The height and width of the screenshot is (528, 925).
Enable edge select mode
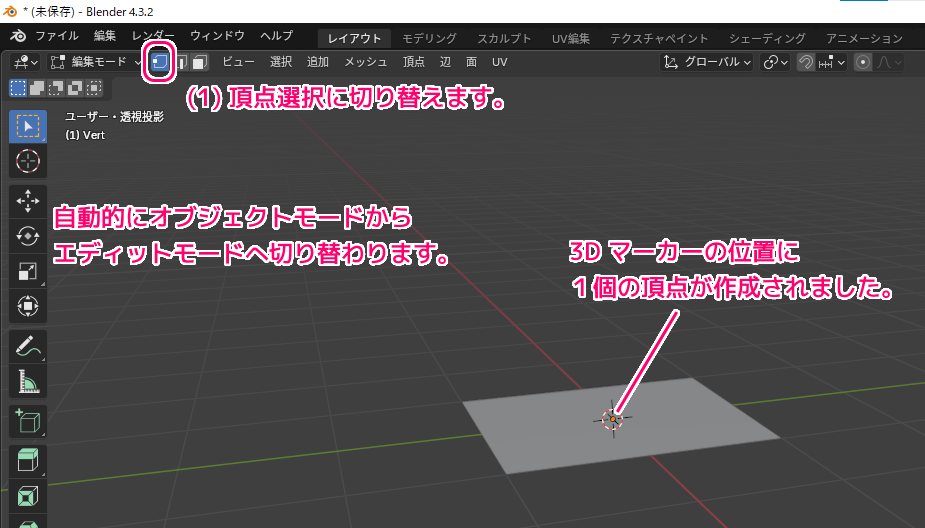(x=181, y=61)
